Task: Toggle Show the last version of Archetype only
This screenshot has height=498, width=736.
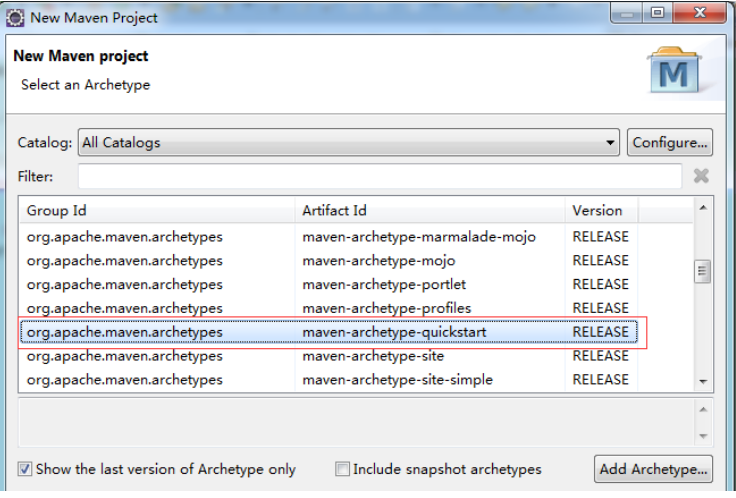Action: [25, 469]
